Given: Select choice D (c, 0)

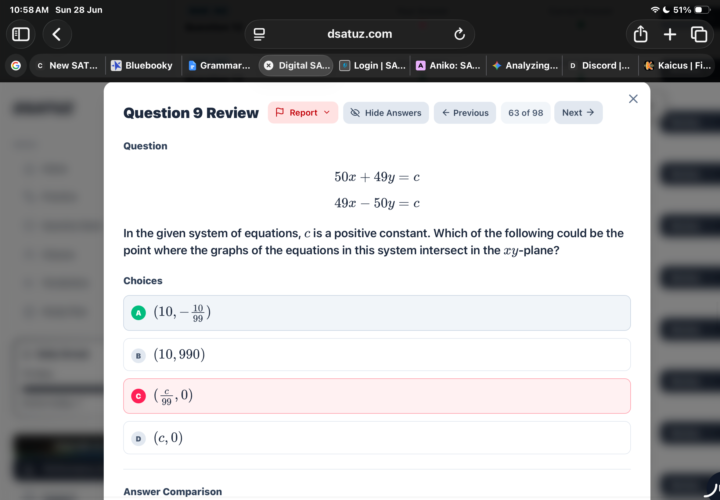Looking at the screenshot, I should pyautogui.click(x=377, y=438).
